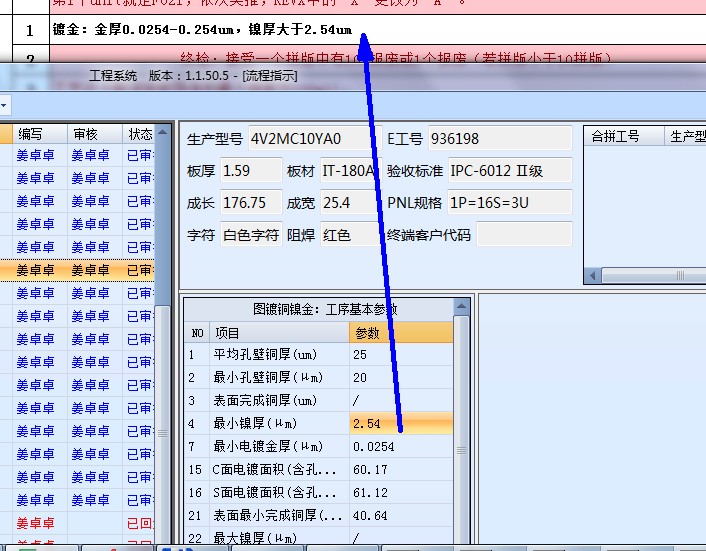The height and width of the screenshot is (551, 706).
Task: Focus the 板厚 field showing 1.59
Action: coord(251,171)
